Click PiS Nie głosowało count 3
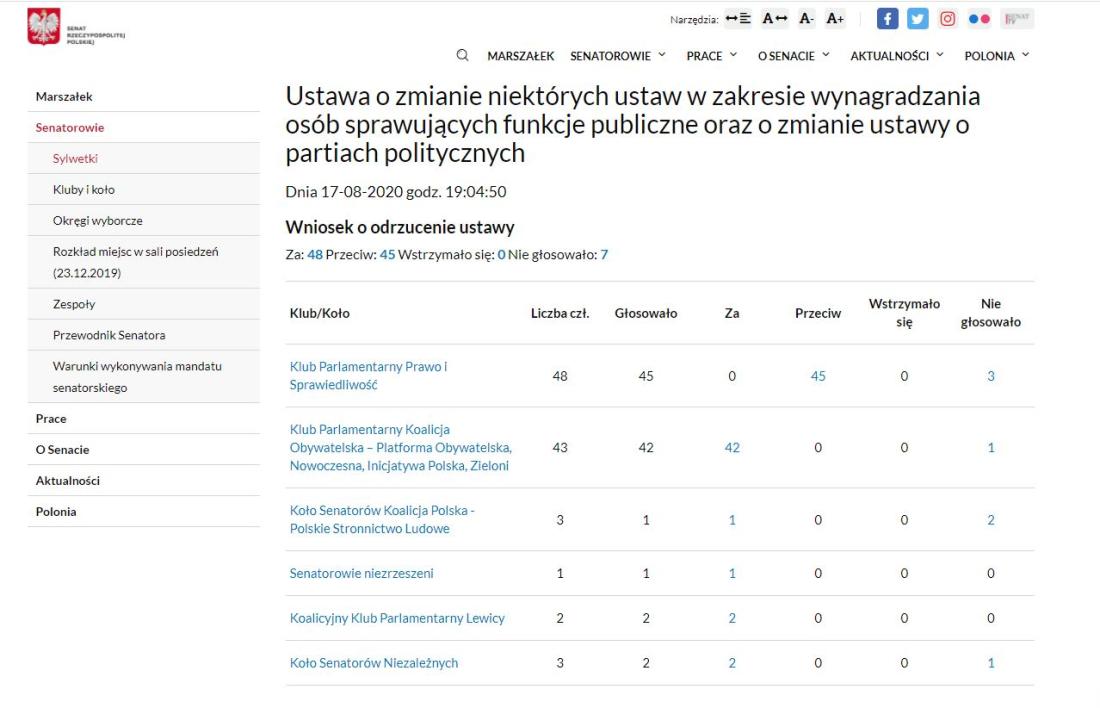The width and height of the screenshot is (1100, 708). click(x=991, y=376)
